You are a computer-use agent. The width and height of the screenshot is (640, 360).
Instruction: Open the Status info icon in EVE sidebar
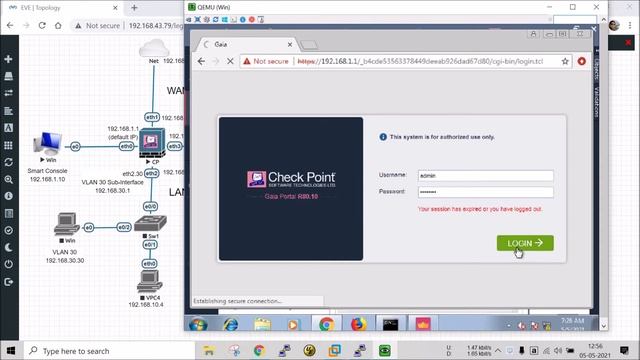[x=8, y=196]
